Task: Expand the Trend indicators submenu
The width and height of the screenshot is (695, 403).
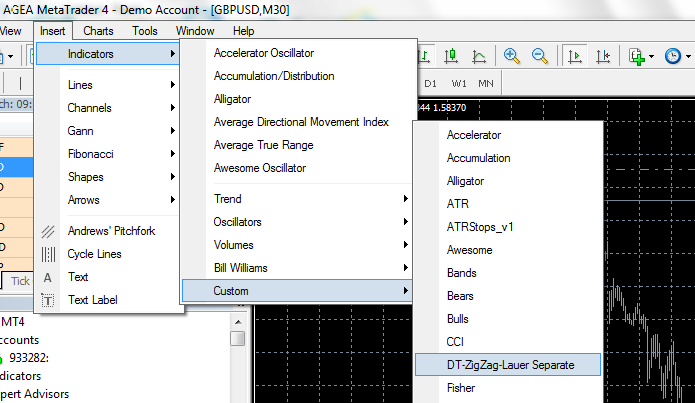Action: tap(297, 199)
